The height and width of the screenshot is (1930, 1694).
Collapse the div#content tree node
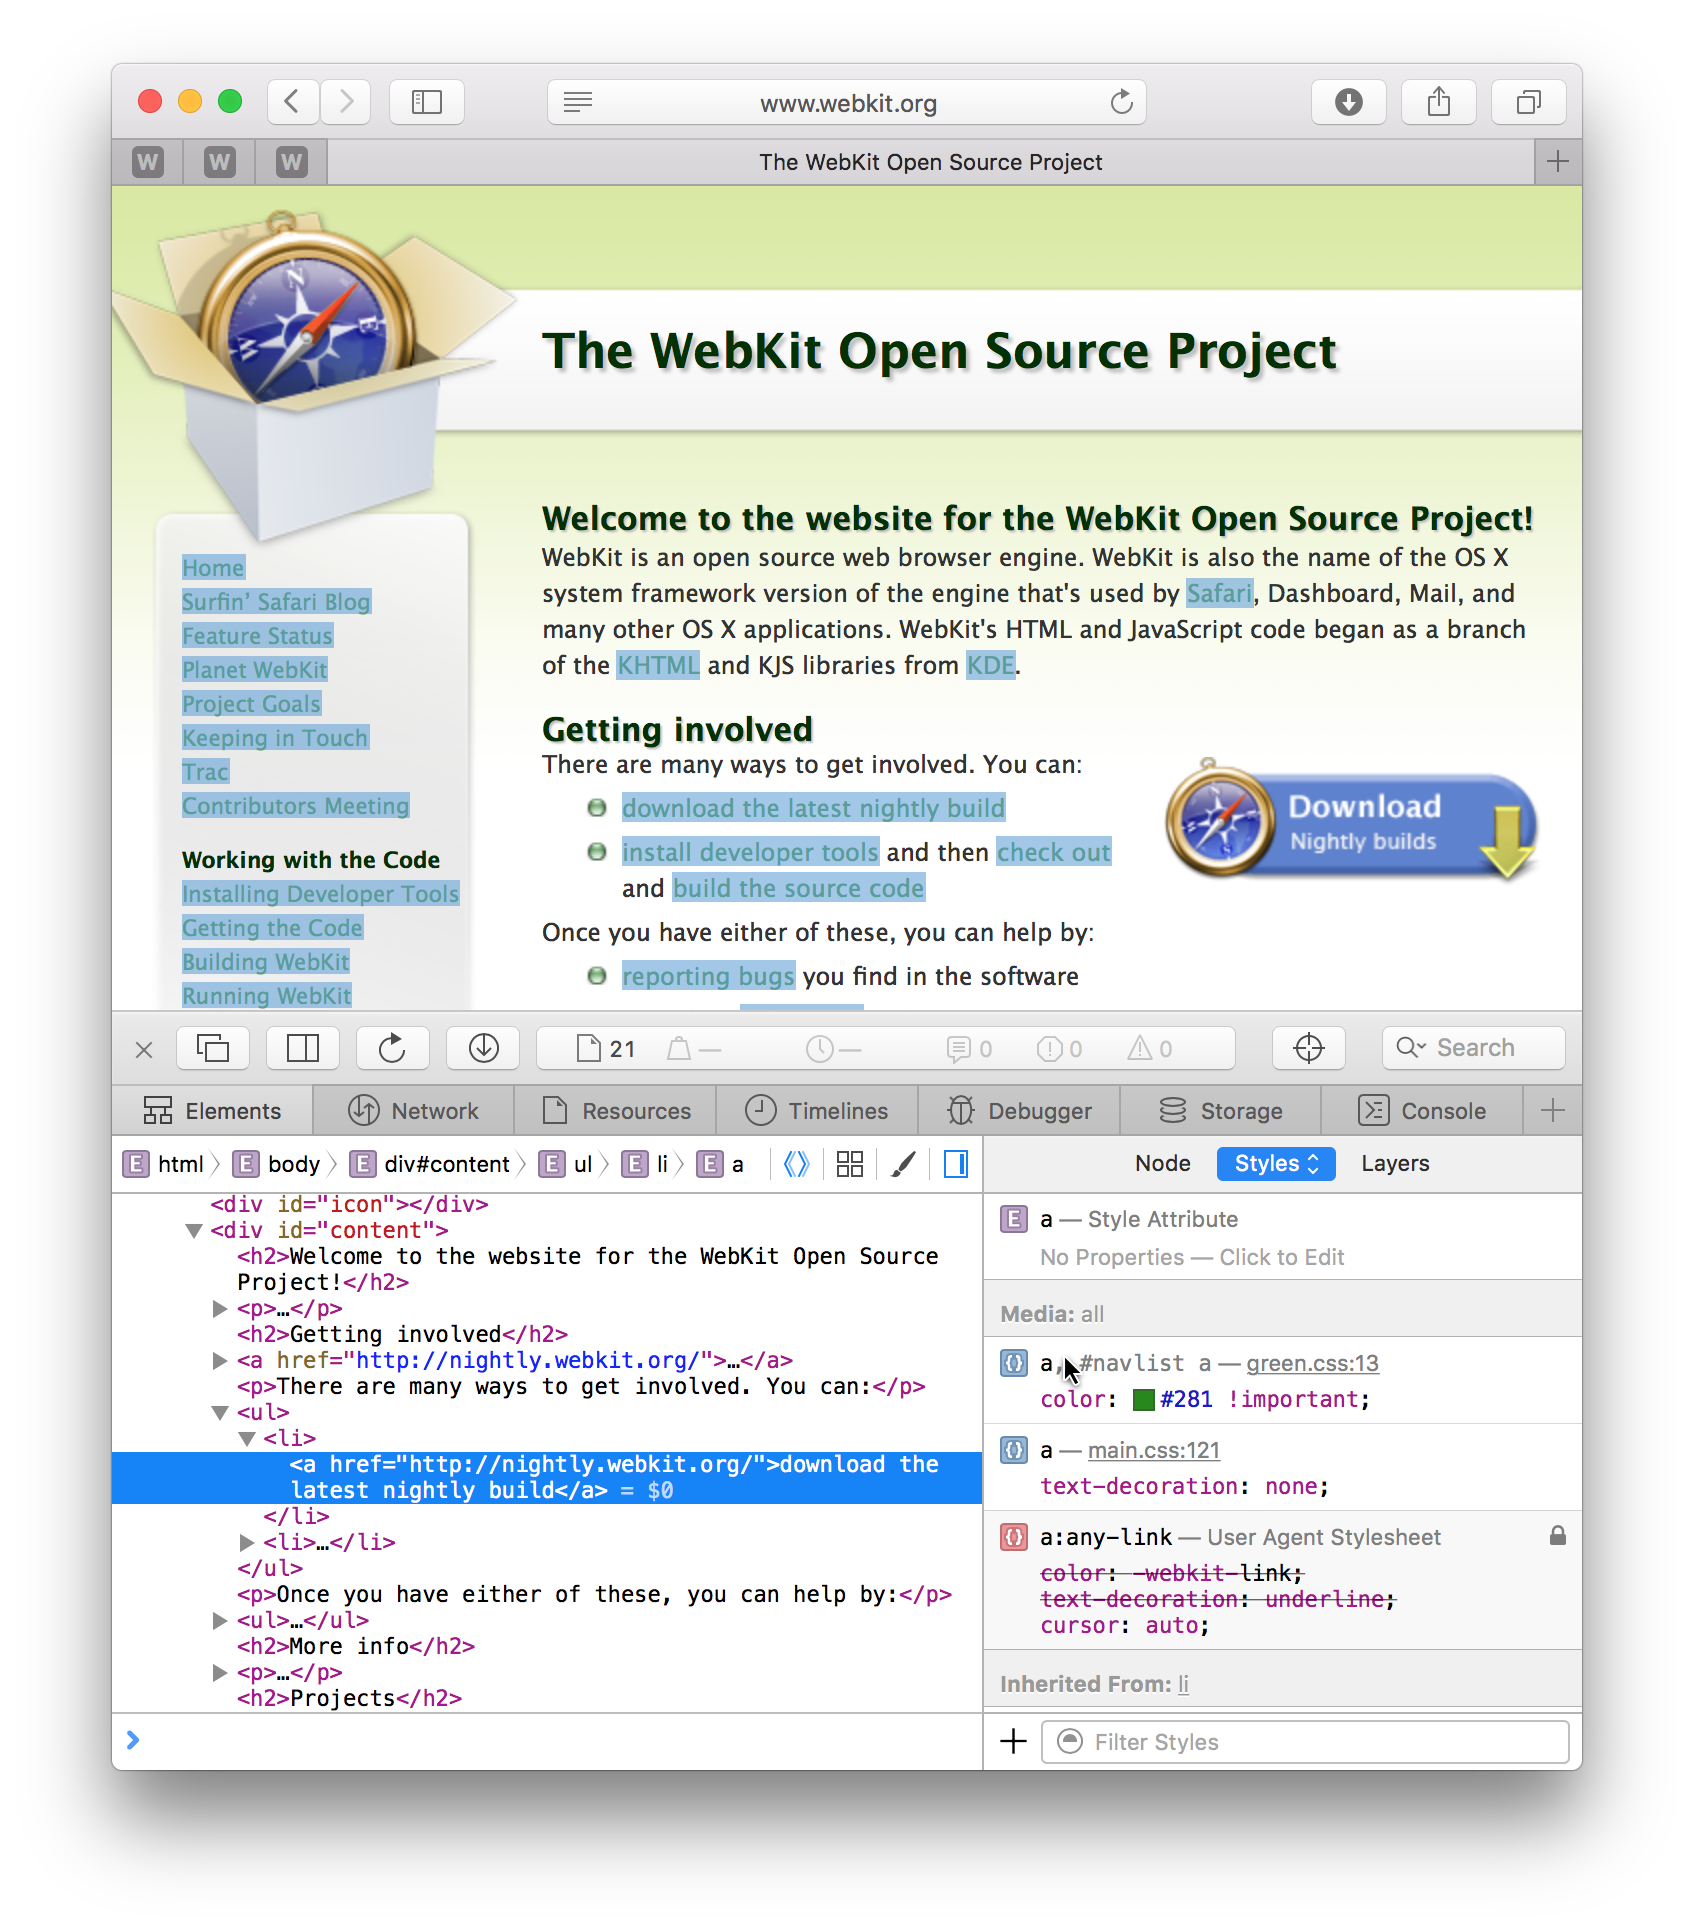(194, 1230)
